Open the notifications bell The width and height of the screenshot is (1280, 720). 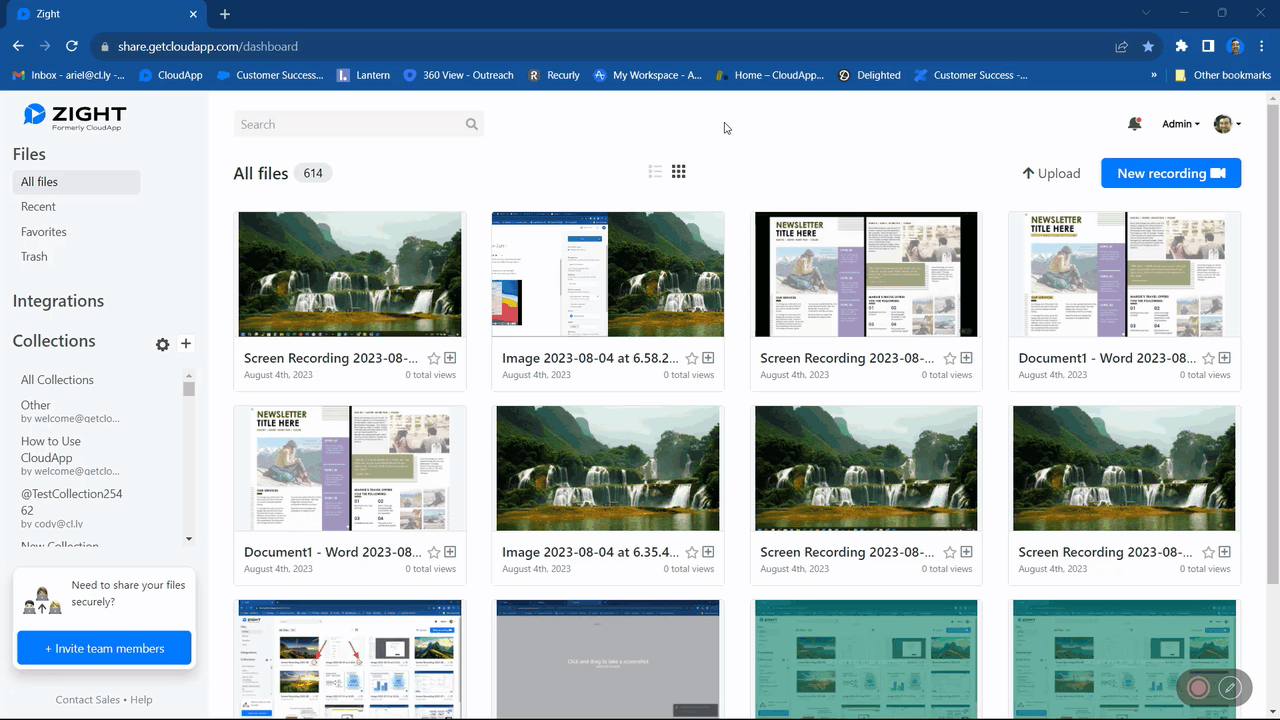pos(1134,124)
